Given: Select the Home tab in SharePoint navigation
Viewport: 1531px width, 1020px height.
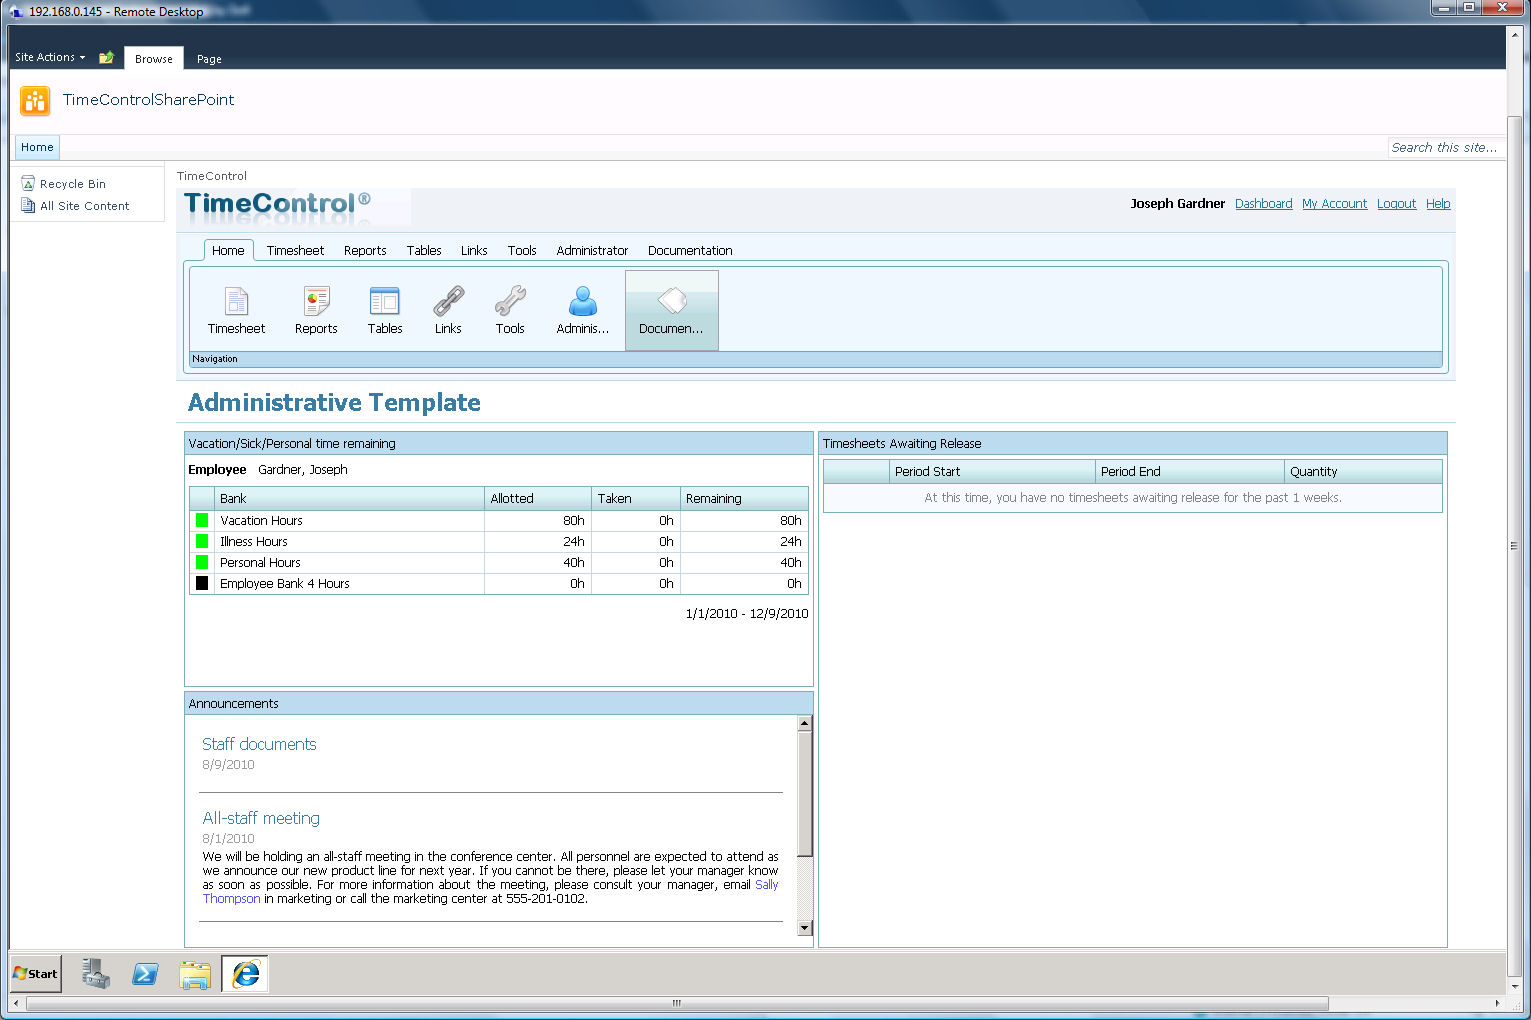Looking at the screenshot, I should coord(37,147).
